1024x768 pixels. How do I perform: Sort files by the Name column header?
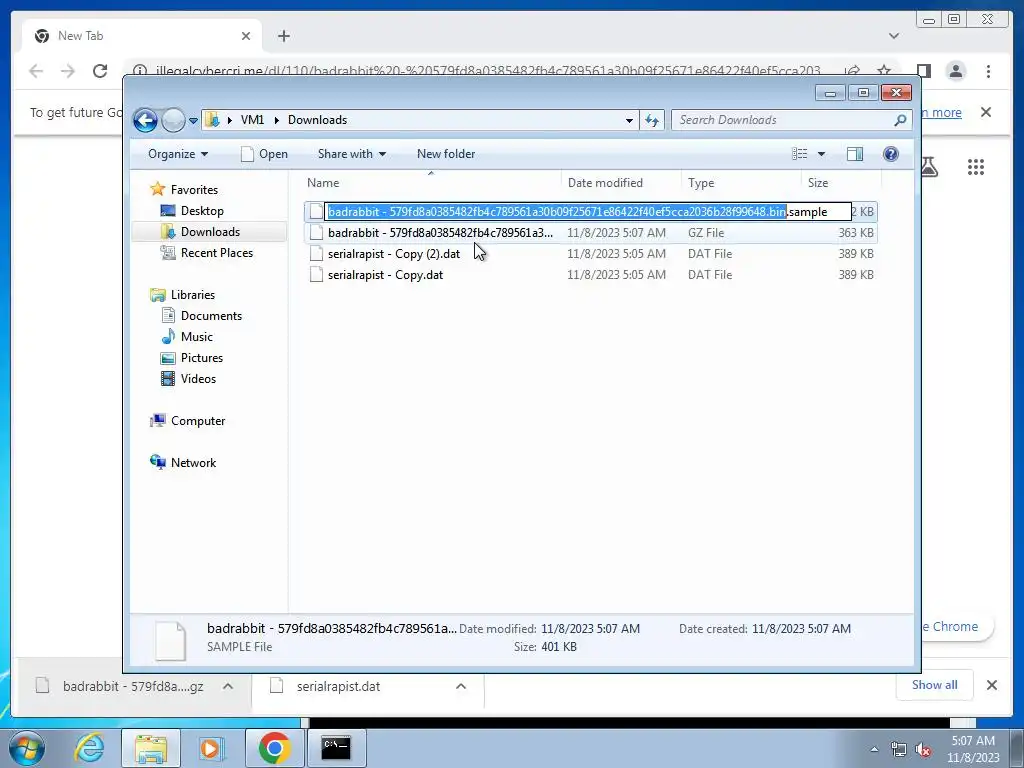tap(431, 183)
